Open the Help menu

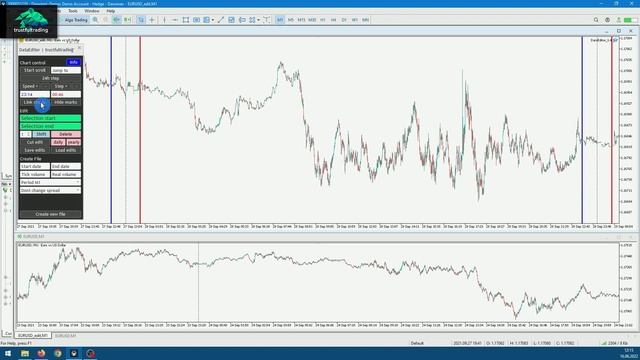[x=111, y=11]
